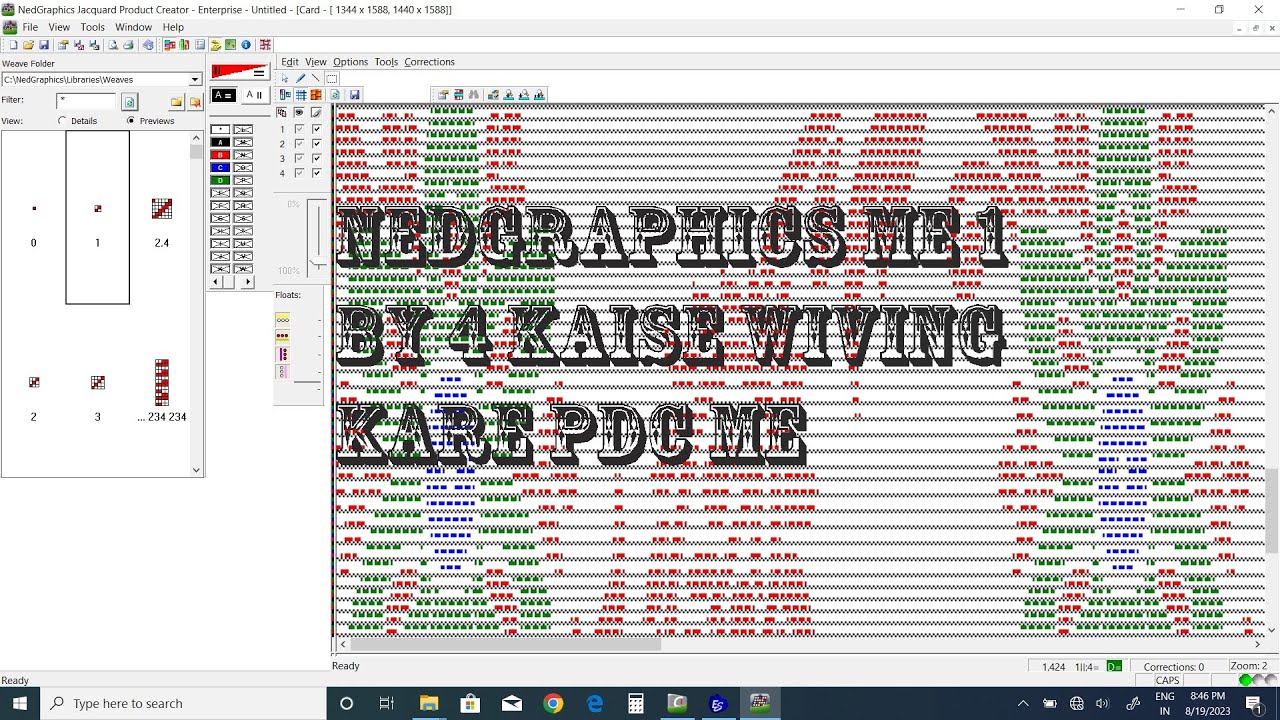Viewport: 1280px width, 720px height.
Task: Click the red weave grid toolbar icon
Action: pos(265,45)
